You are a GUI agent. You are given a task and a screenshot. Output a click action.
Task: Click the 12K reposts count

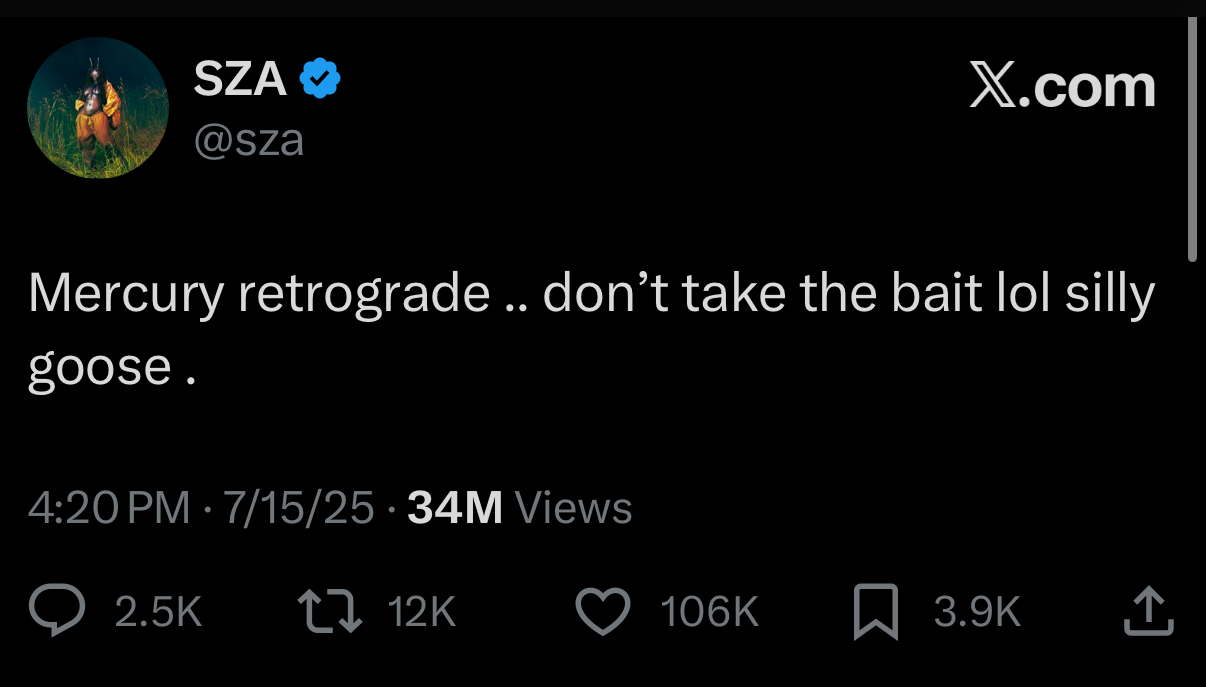pyautogui.click(x=422, y=612)
